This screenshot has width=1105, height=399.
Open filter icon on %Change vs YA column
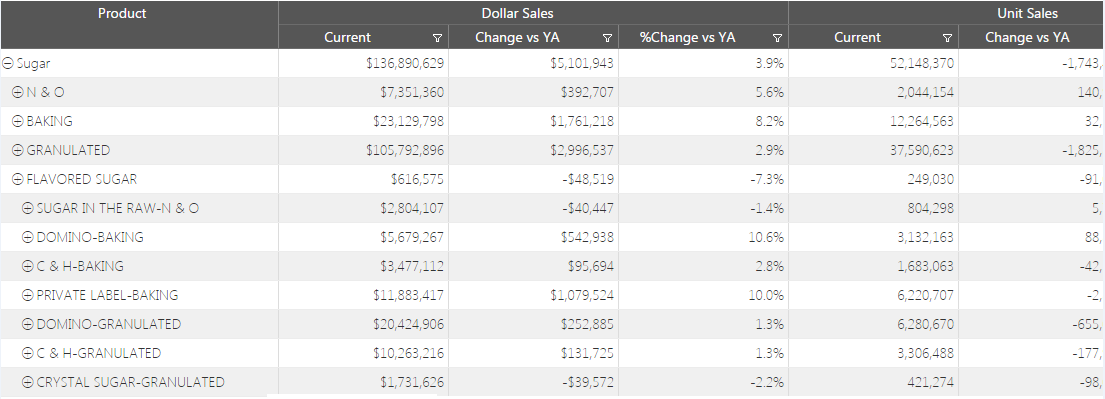click(777, 38)
